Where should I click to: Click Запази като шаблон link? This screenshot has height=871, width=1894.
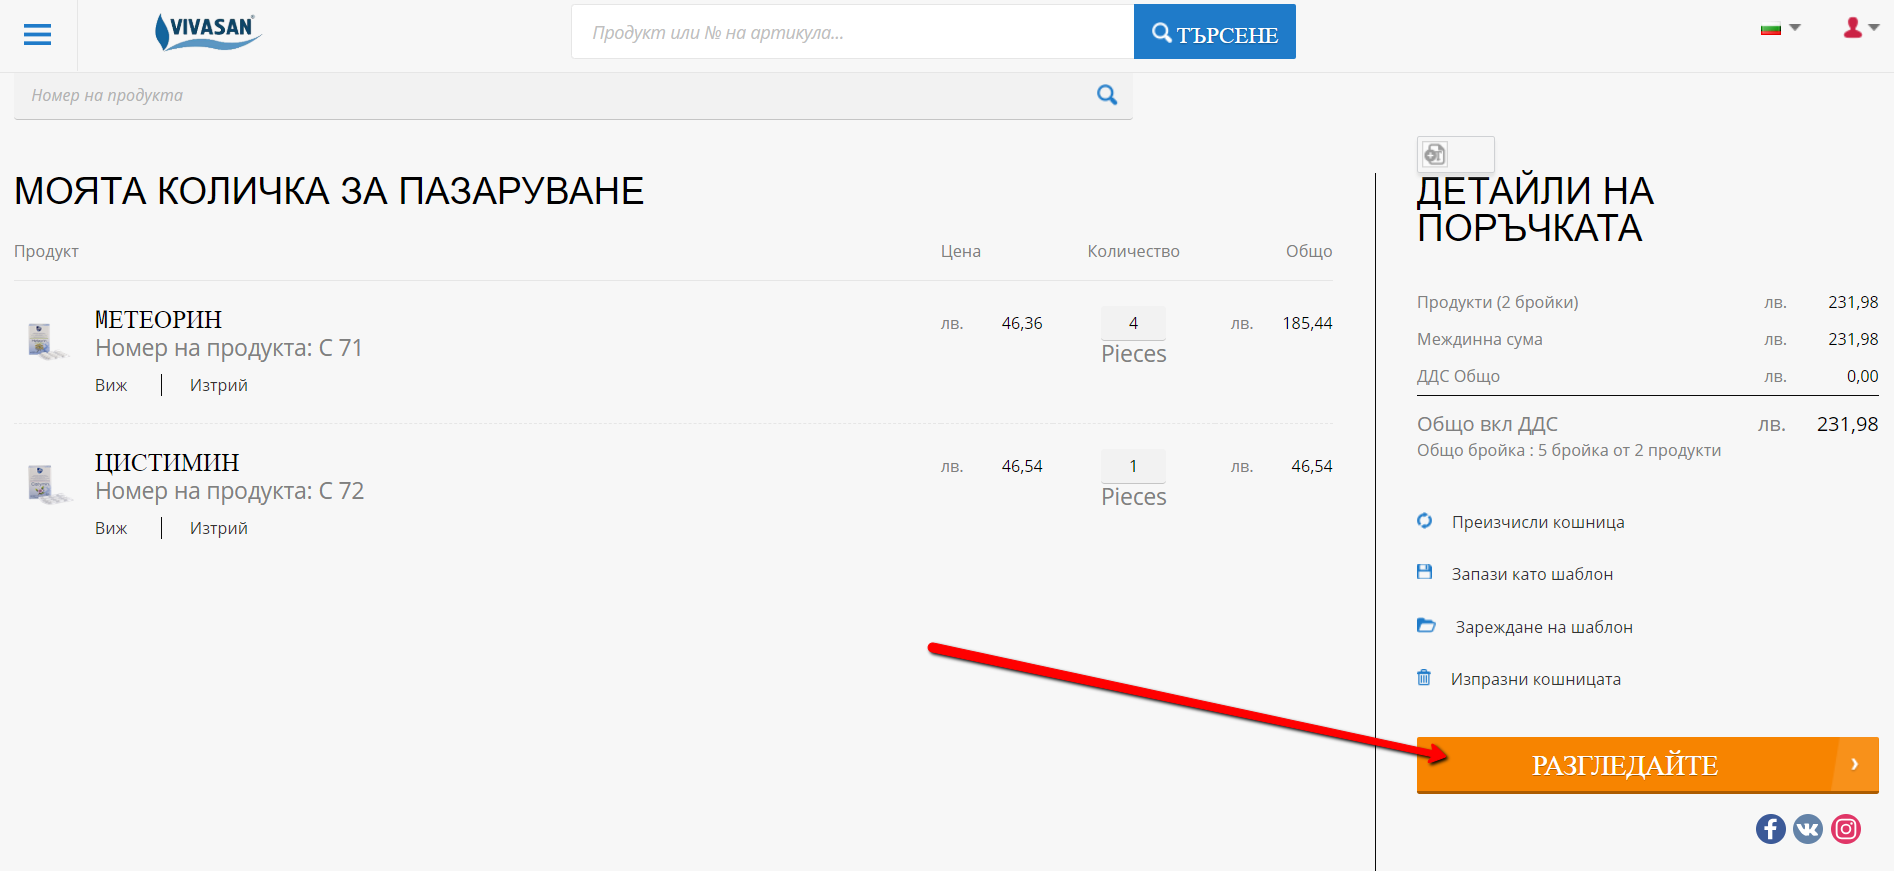(1532, 574)
